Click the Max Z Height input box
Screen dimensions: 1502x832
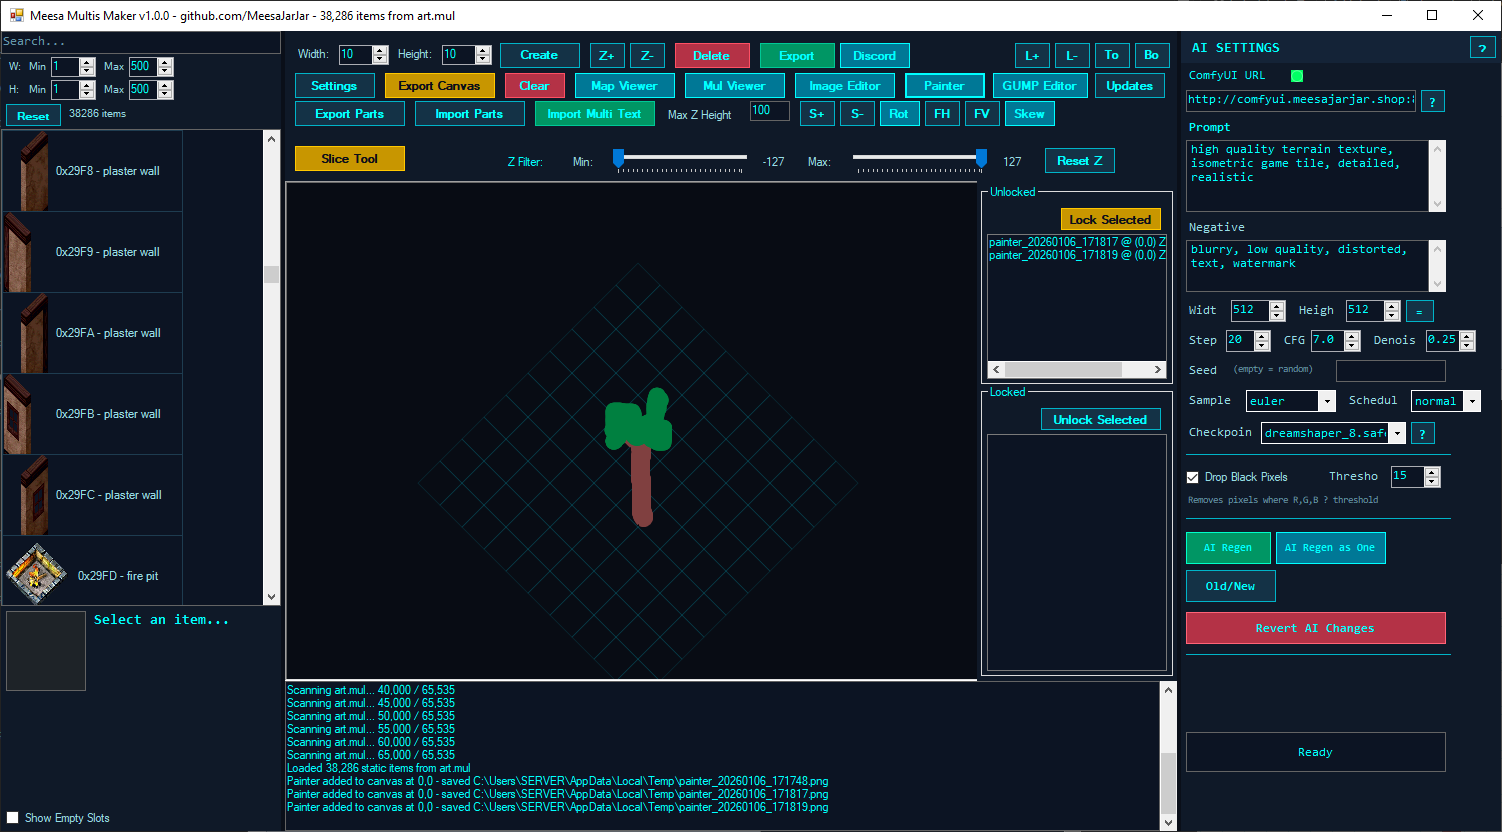[769, 112]
